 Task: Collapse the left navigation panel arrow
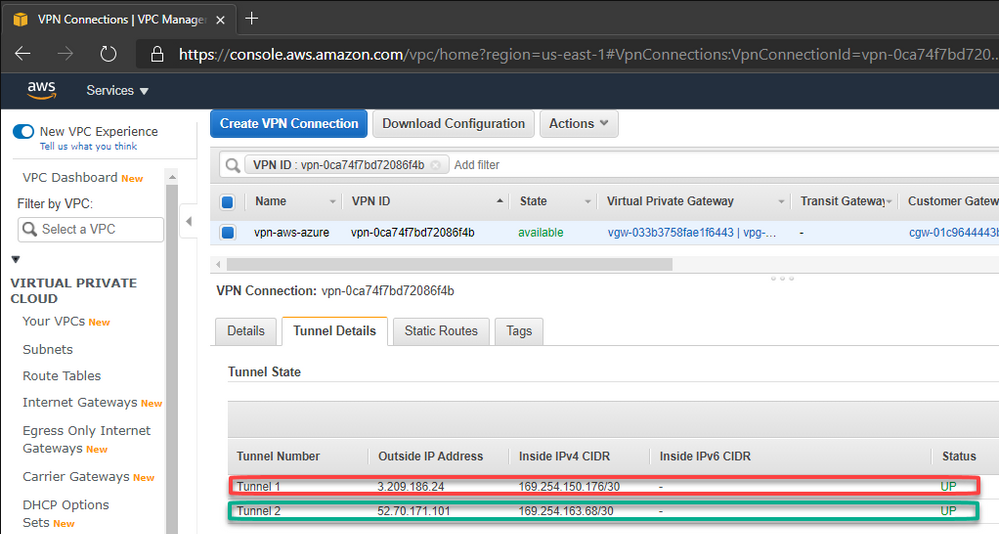tap(189, 221)
